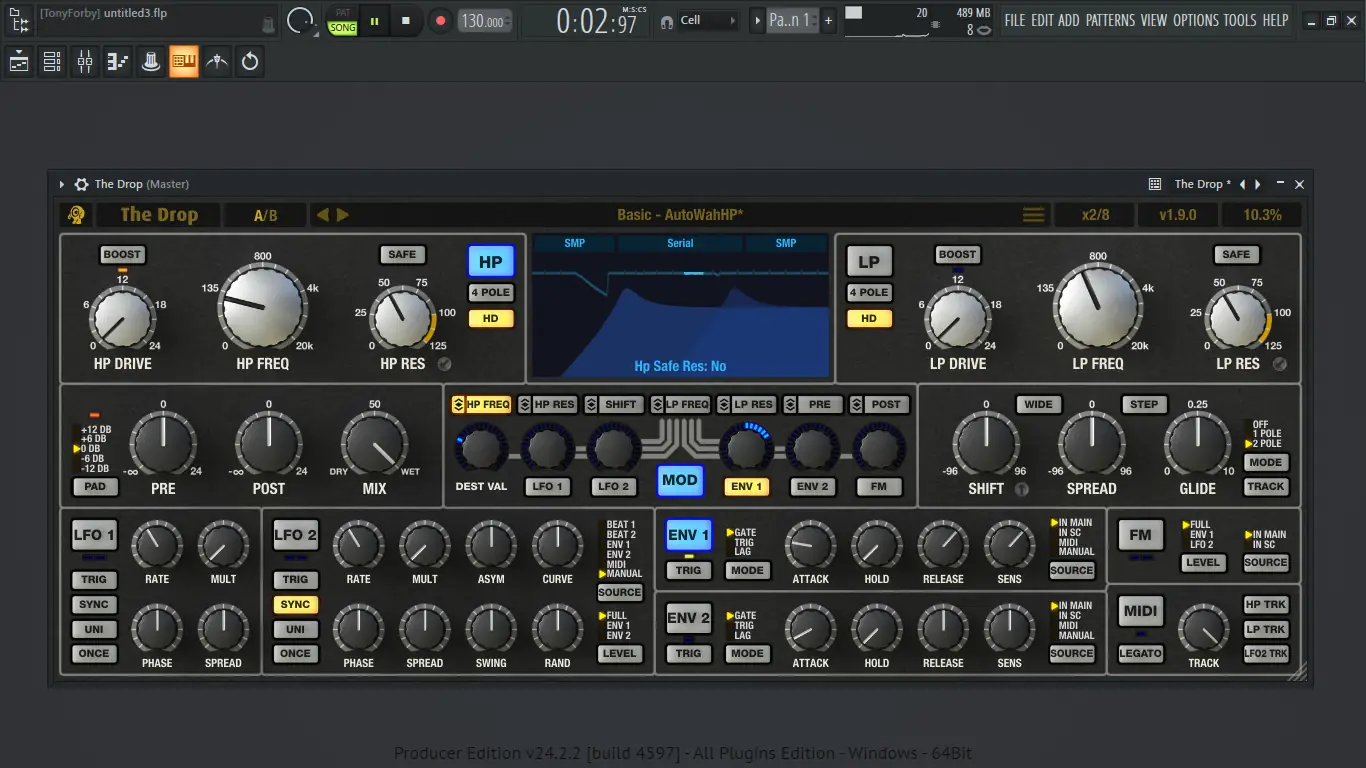
Task: Open the HP FREQ mod destination arrows
Action: 458,404
